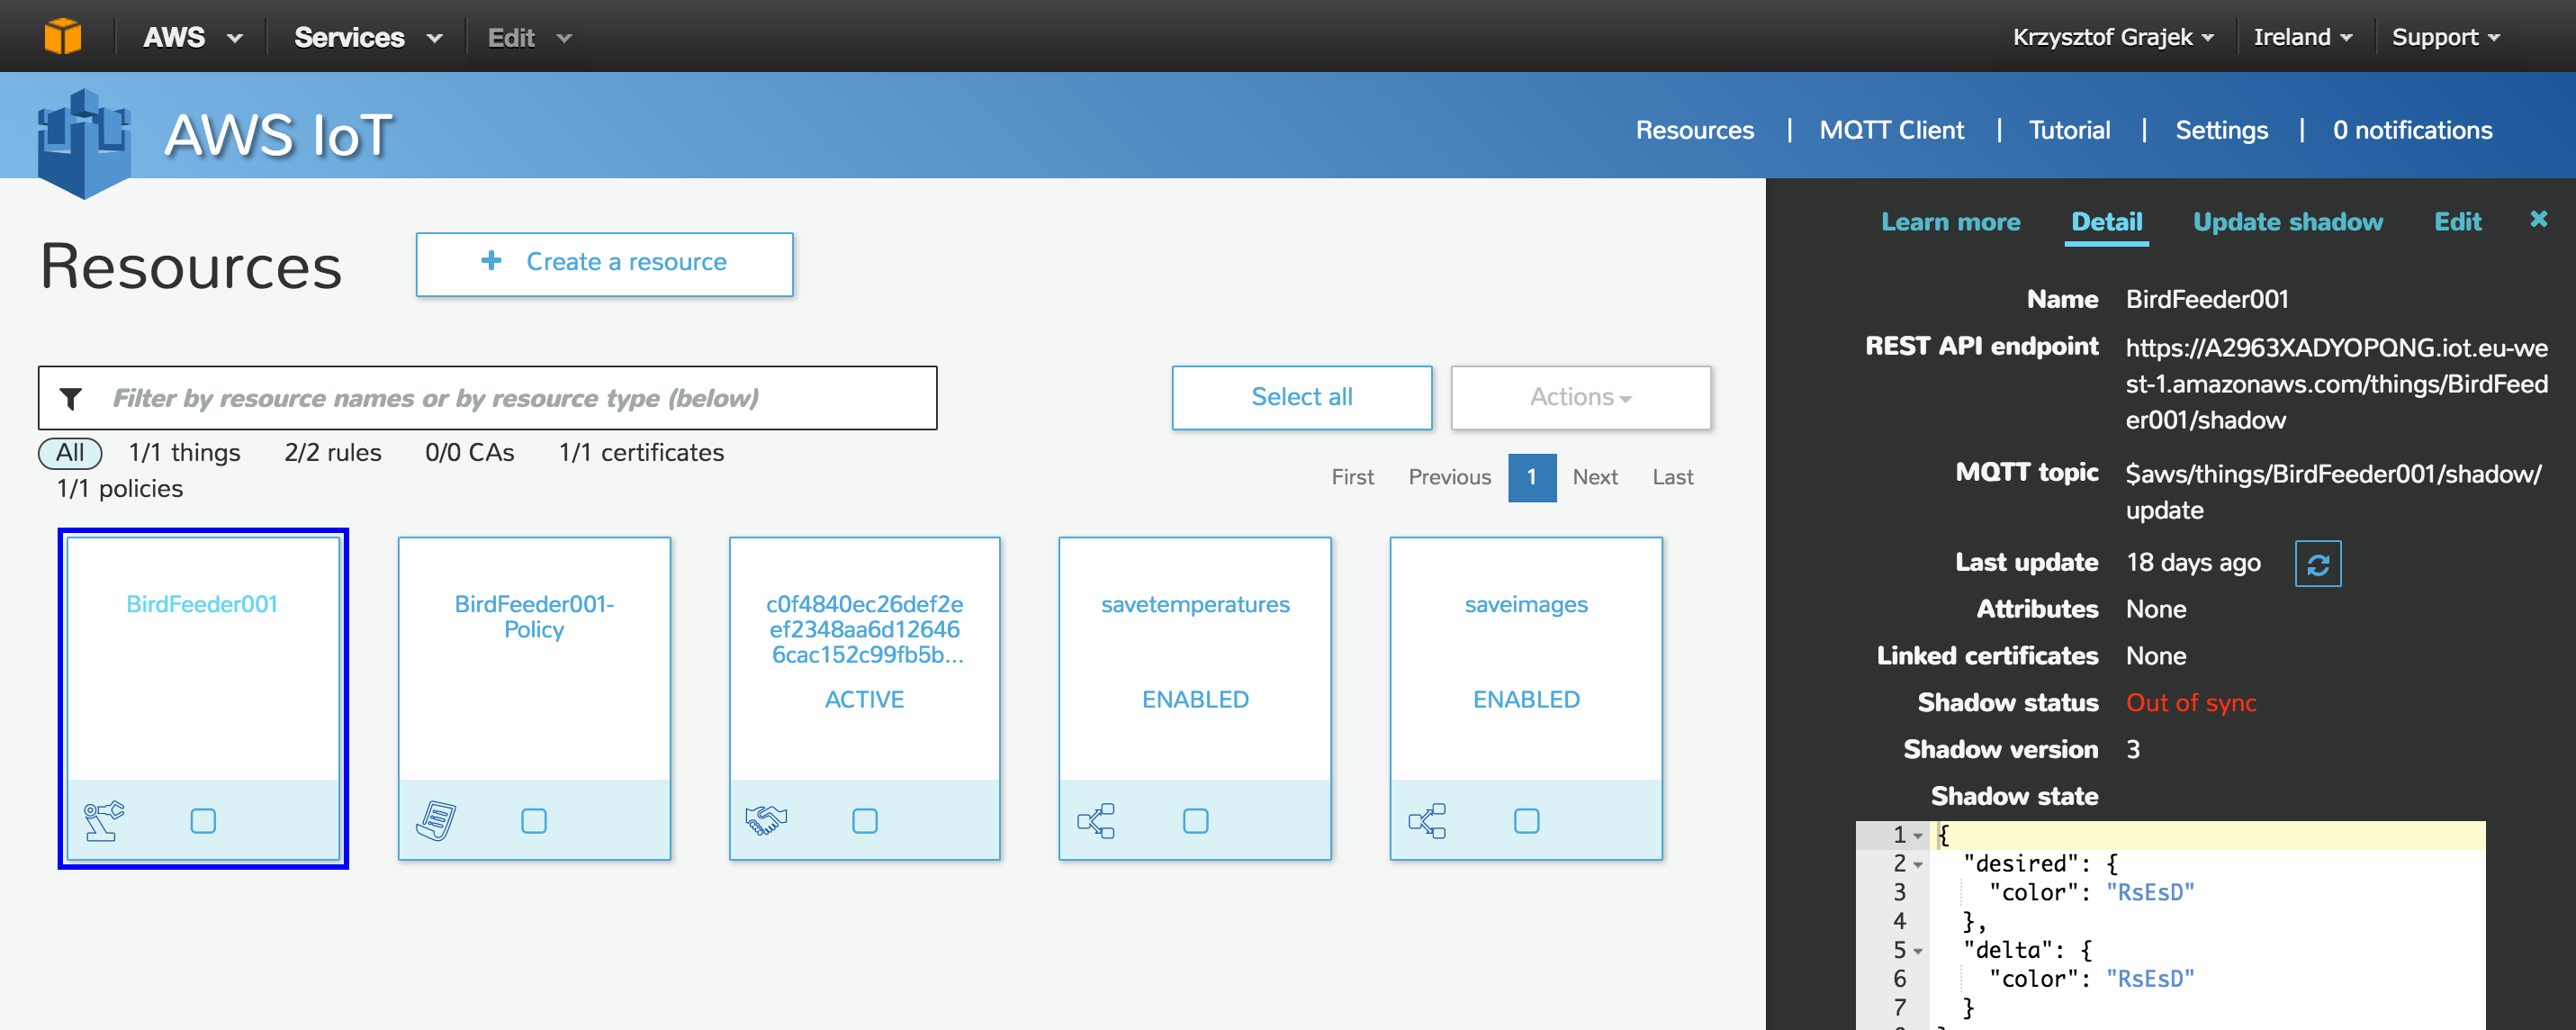The height and width of the screenshot is (1030, 2576).
Task: Click inside the shadow state JSON editor
Action: [x=2171, y=925]
